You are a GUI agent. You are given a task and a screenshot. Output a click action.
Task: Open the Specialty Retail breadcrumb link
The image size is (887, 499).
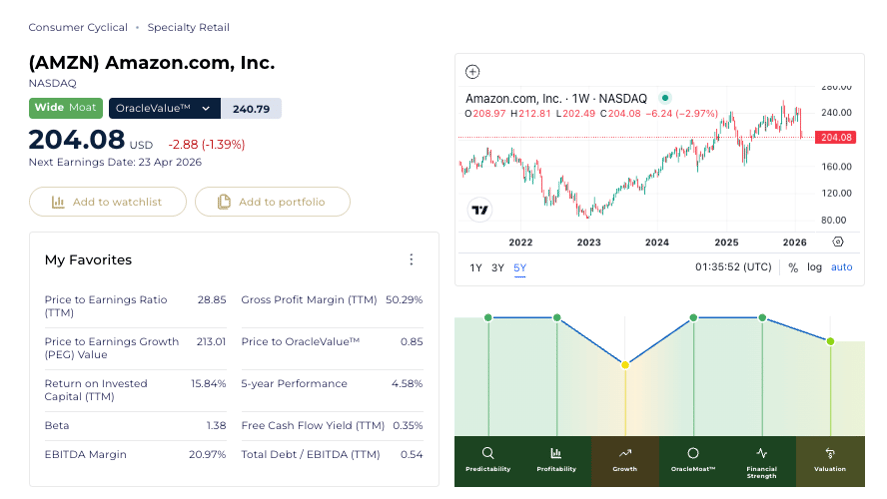coord(188,27)
